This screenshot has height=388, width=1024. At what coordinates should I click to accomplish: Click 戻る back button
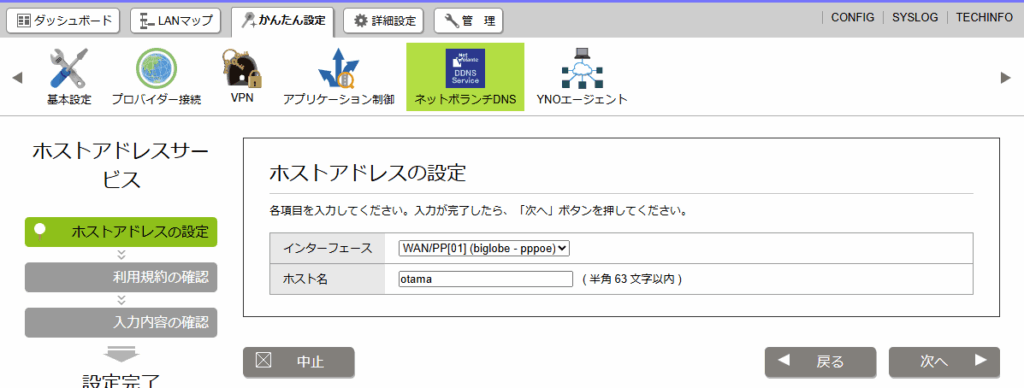tap(820, 362)
